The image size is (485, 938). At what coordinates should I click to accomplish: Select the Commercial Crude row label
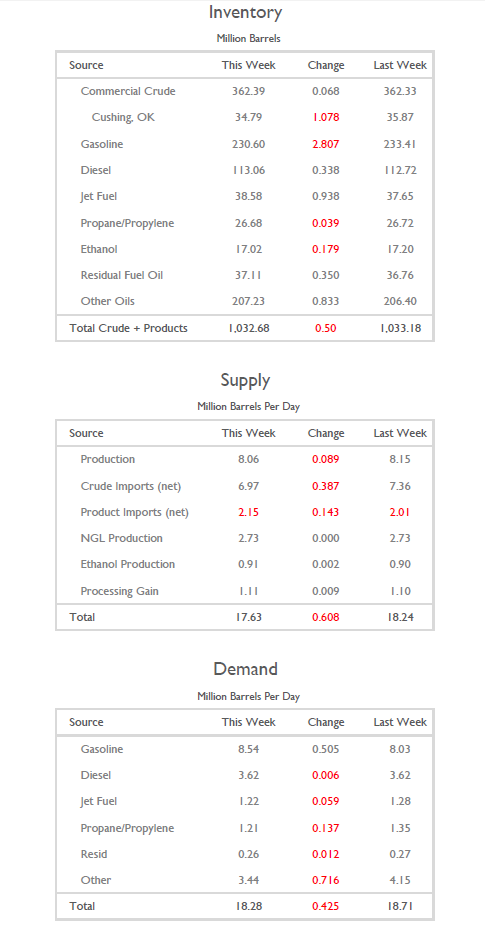tap(128, 92)
